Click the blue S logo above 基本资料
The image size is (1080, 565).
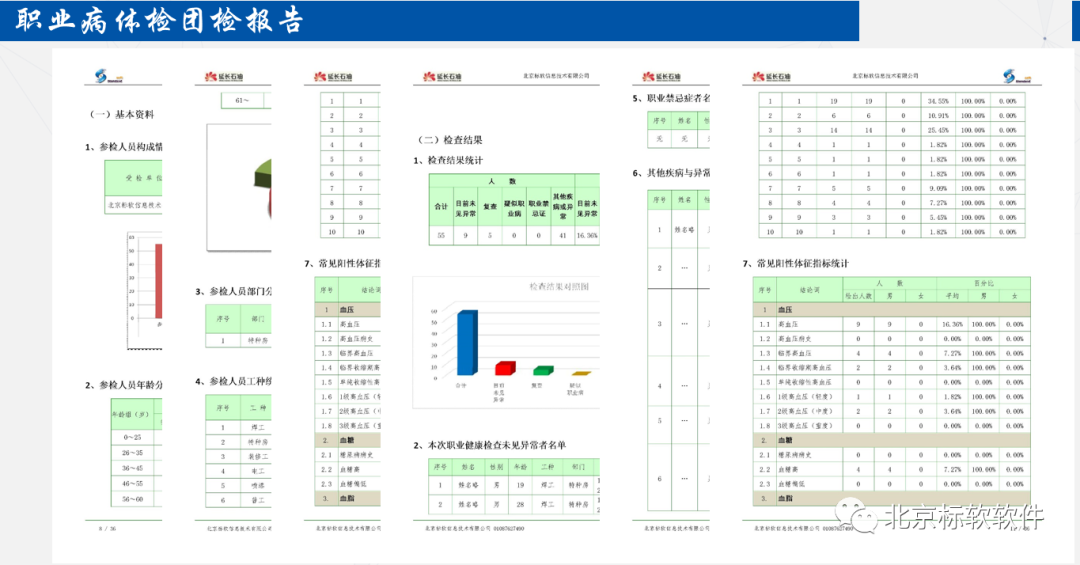click(107, 76)
